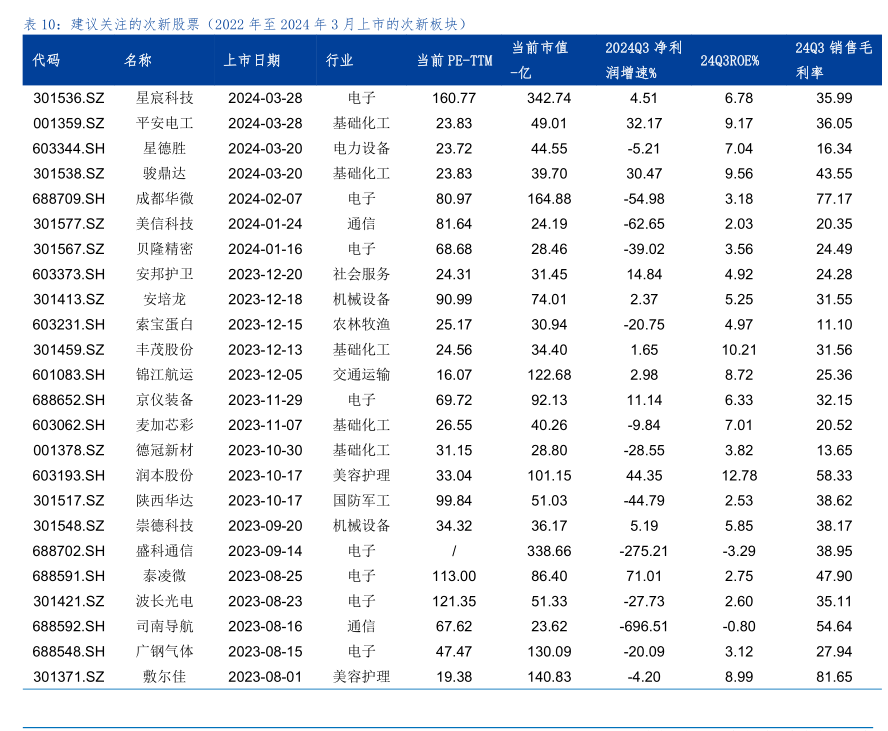Click the industry cell 国防军工

[361, 500]
